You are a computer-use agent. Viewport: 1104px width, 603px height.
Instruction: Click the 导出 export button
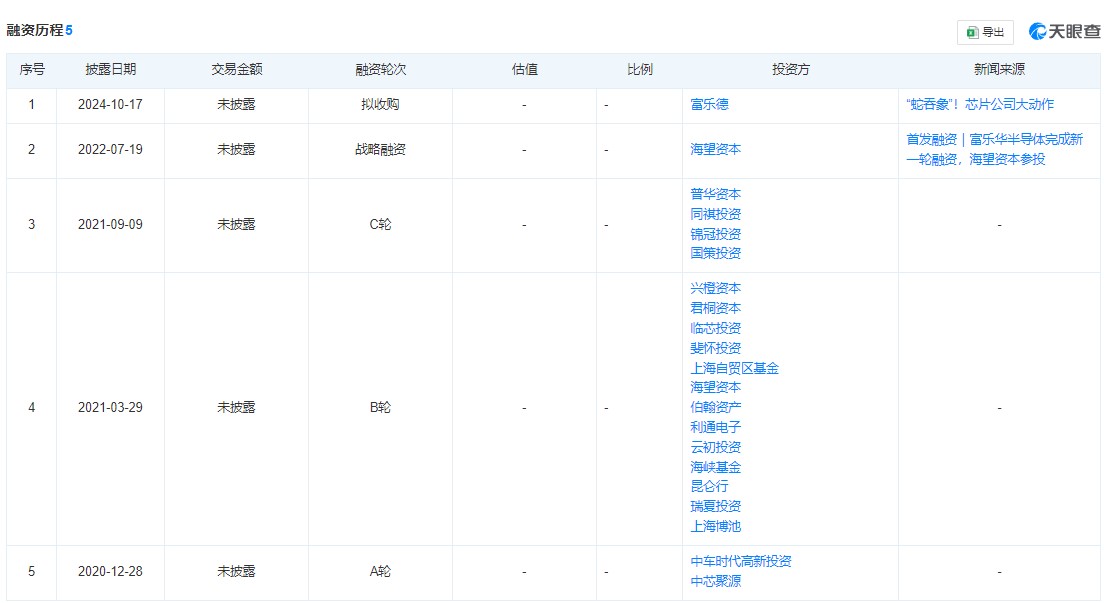(985, 32)
